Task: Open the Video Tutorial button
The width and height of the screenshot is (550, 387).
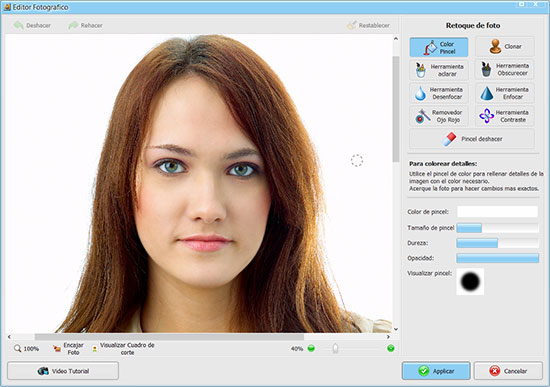Action: (x=63, y=371)
